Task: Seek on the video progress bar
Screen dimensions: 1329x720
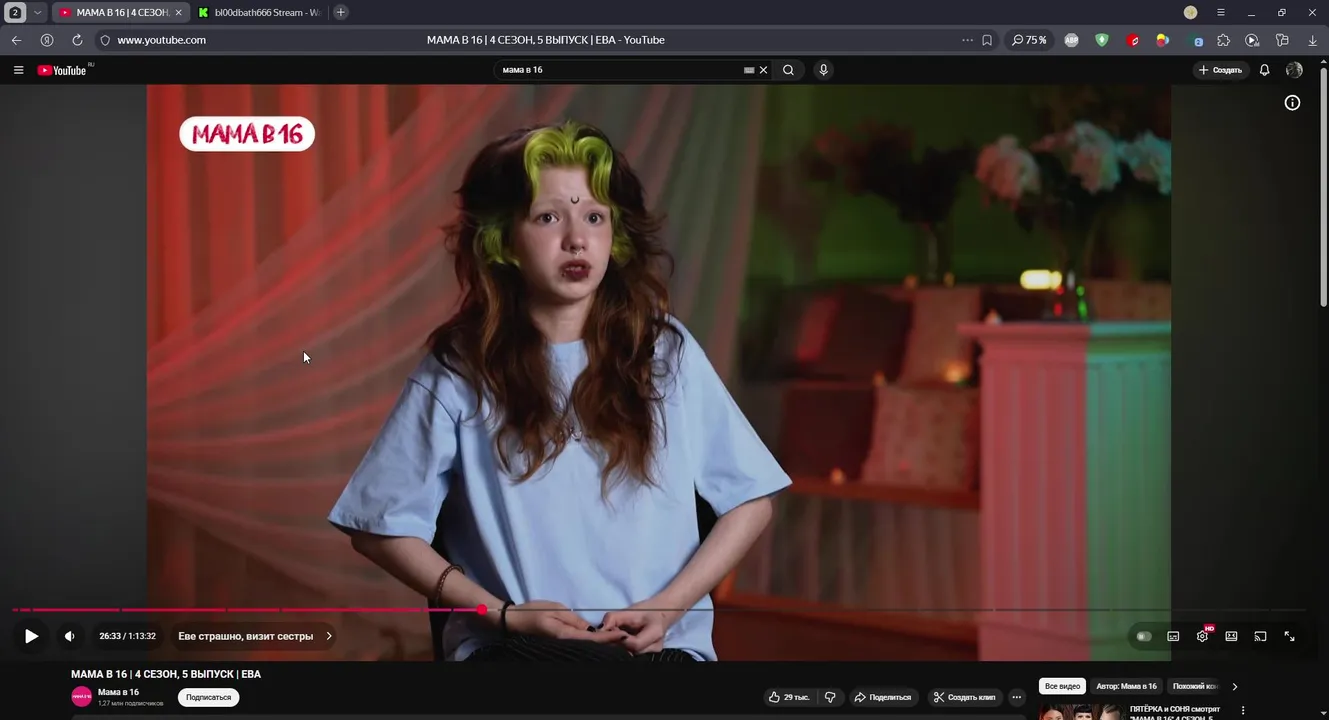Action: coord(659,609)
